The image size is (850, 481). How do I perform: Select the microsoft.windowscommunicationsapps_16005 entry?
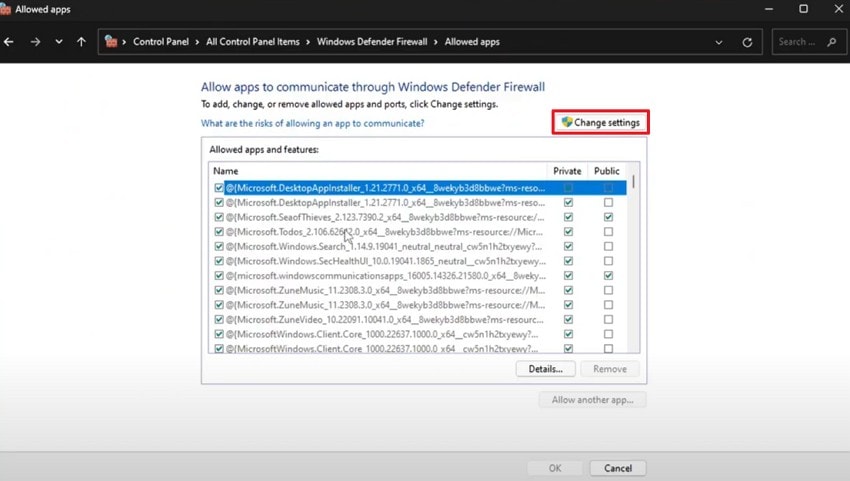tap(385, 275)
